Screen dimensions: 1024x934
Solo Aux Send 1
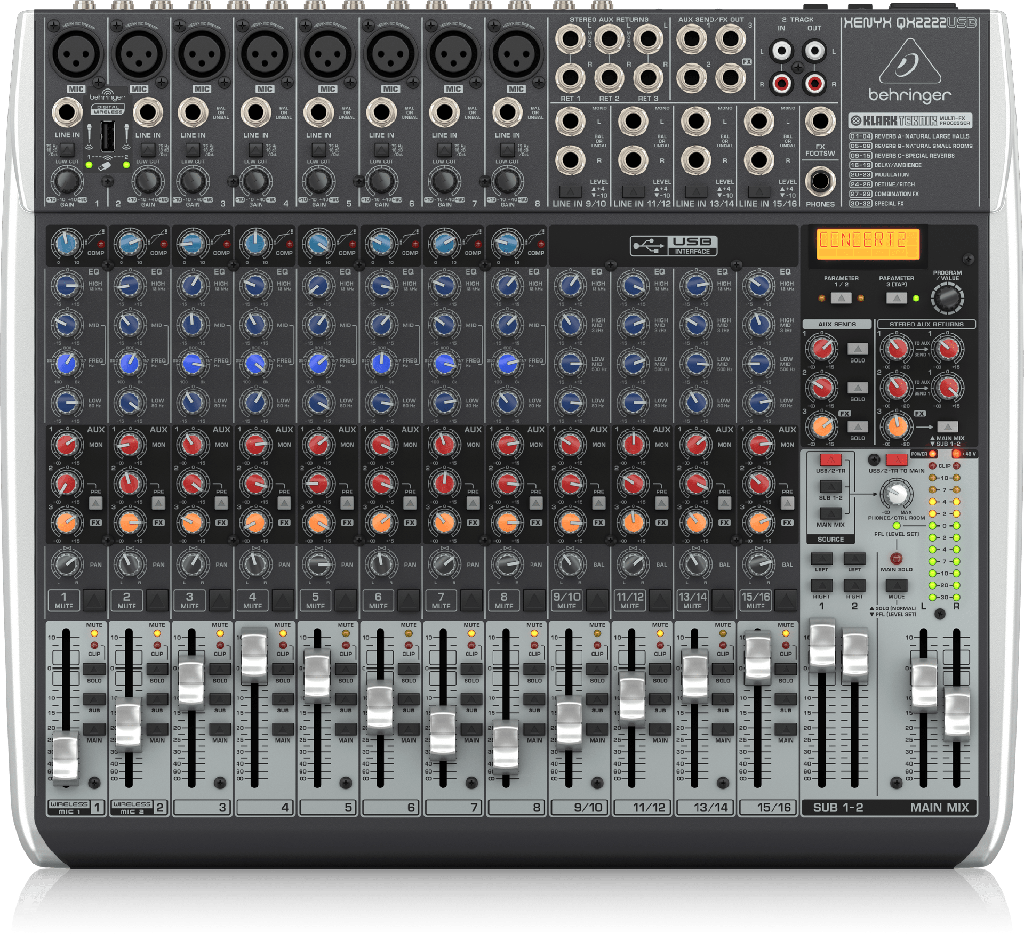[x=858, y=349]
